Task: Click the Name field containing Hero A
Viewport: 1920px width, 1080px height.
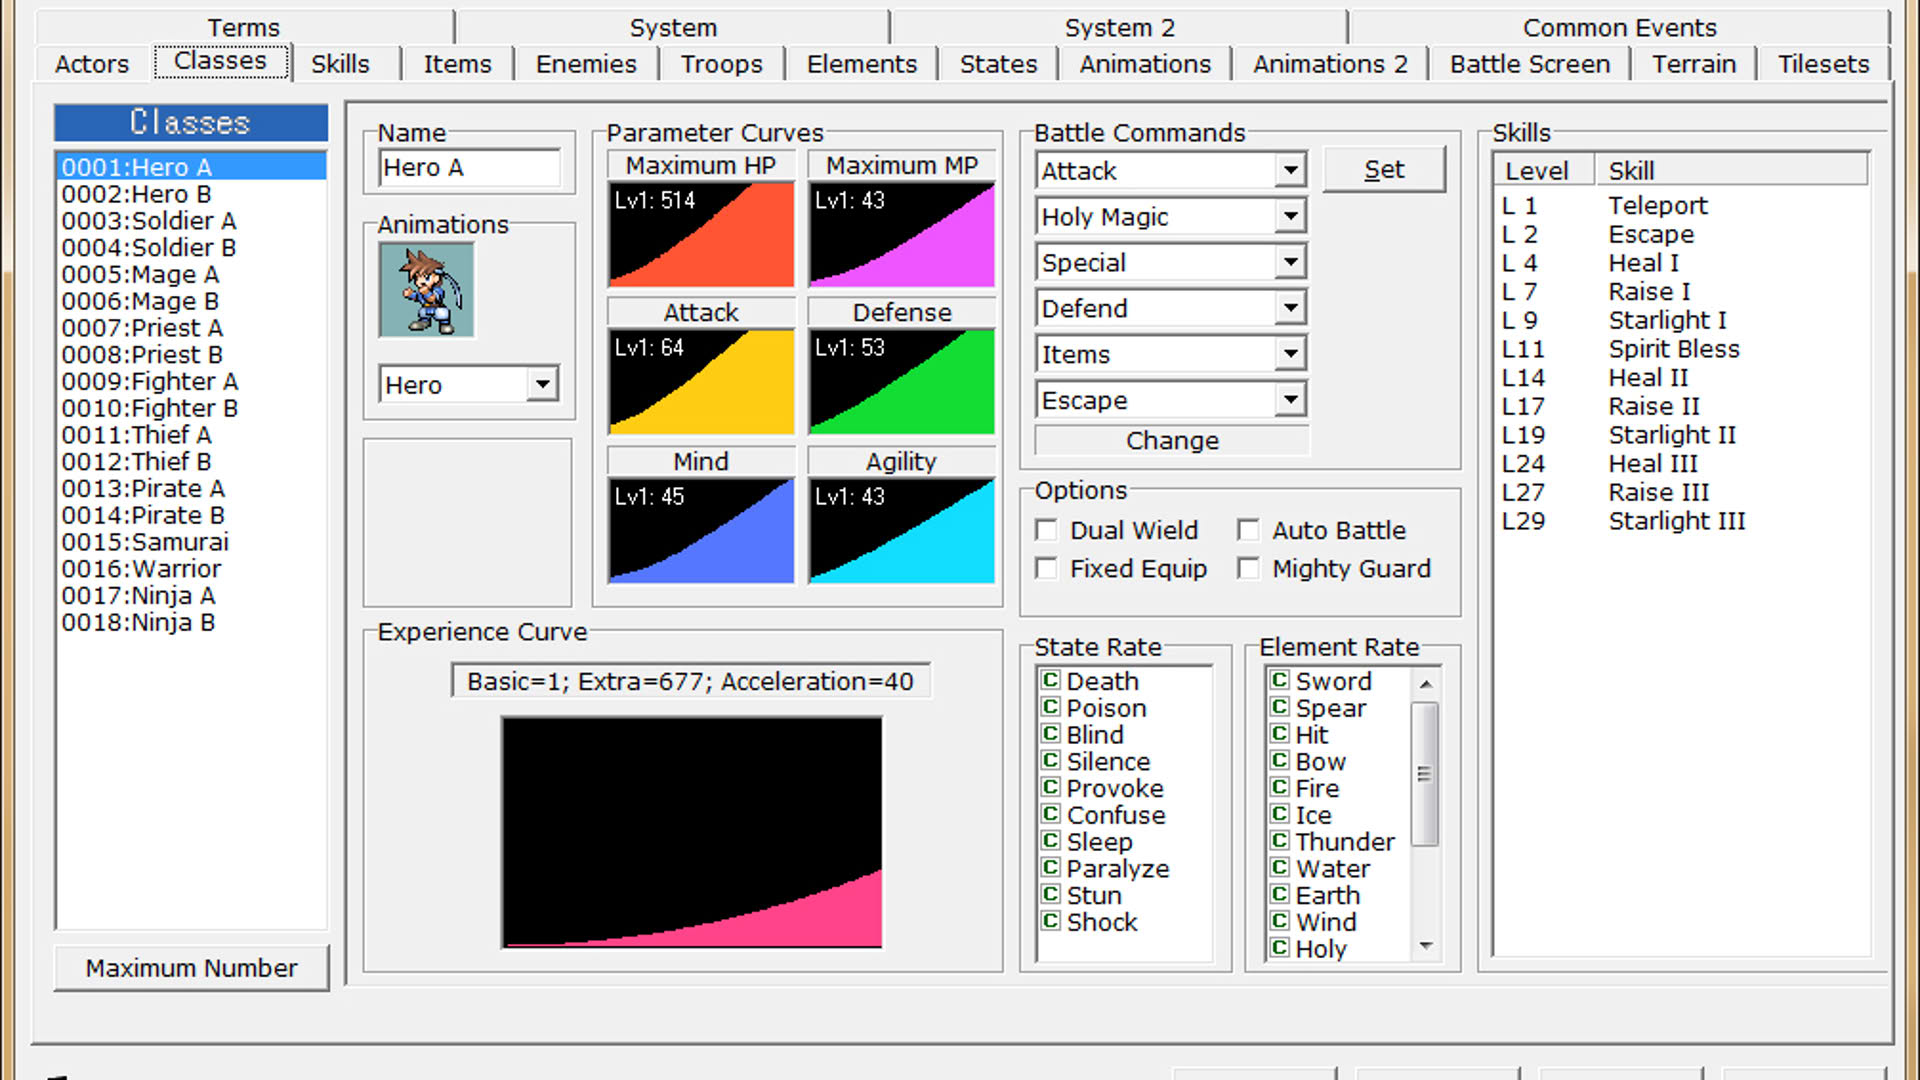Action: pyautogui.click(x=470, y=167)
